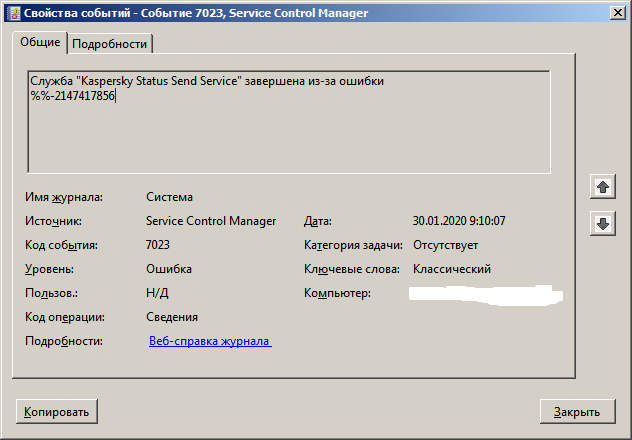
Task: Open the Веб-справка журнала link
Action: point(210,341)
